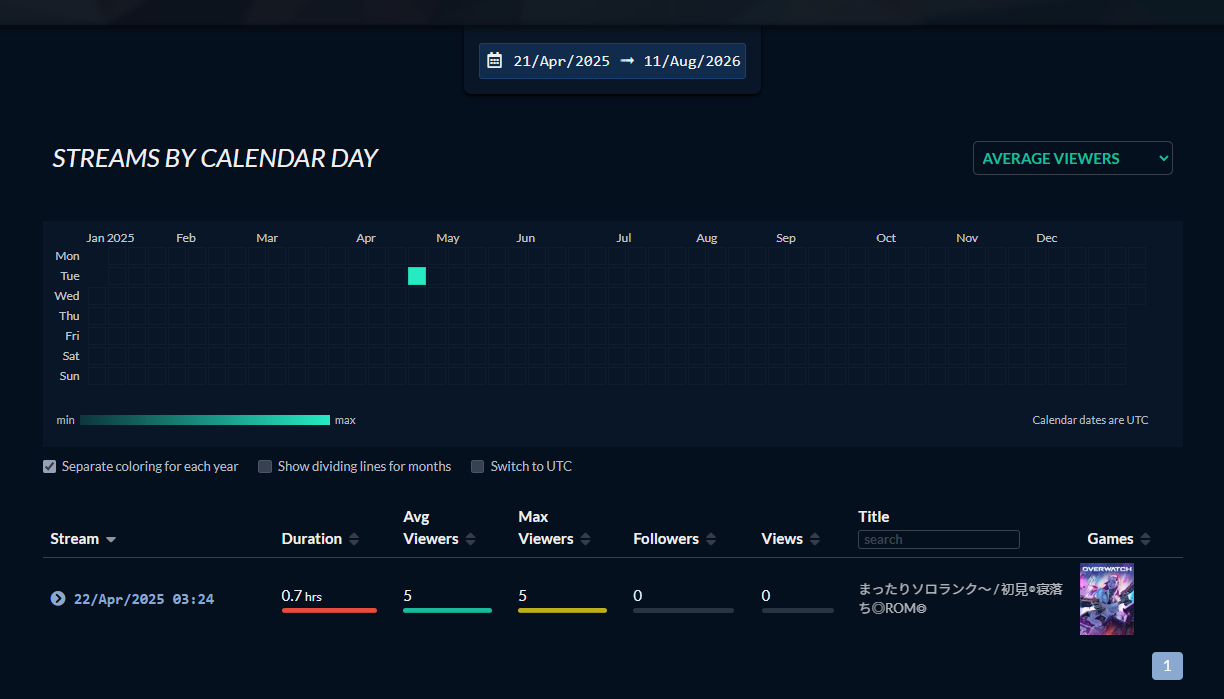Click the Followers column sort icon
1224x699 pixels.
point(711,539)
